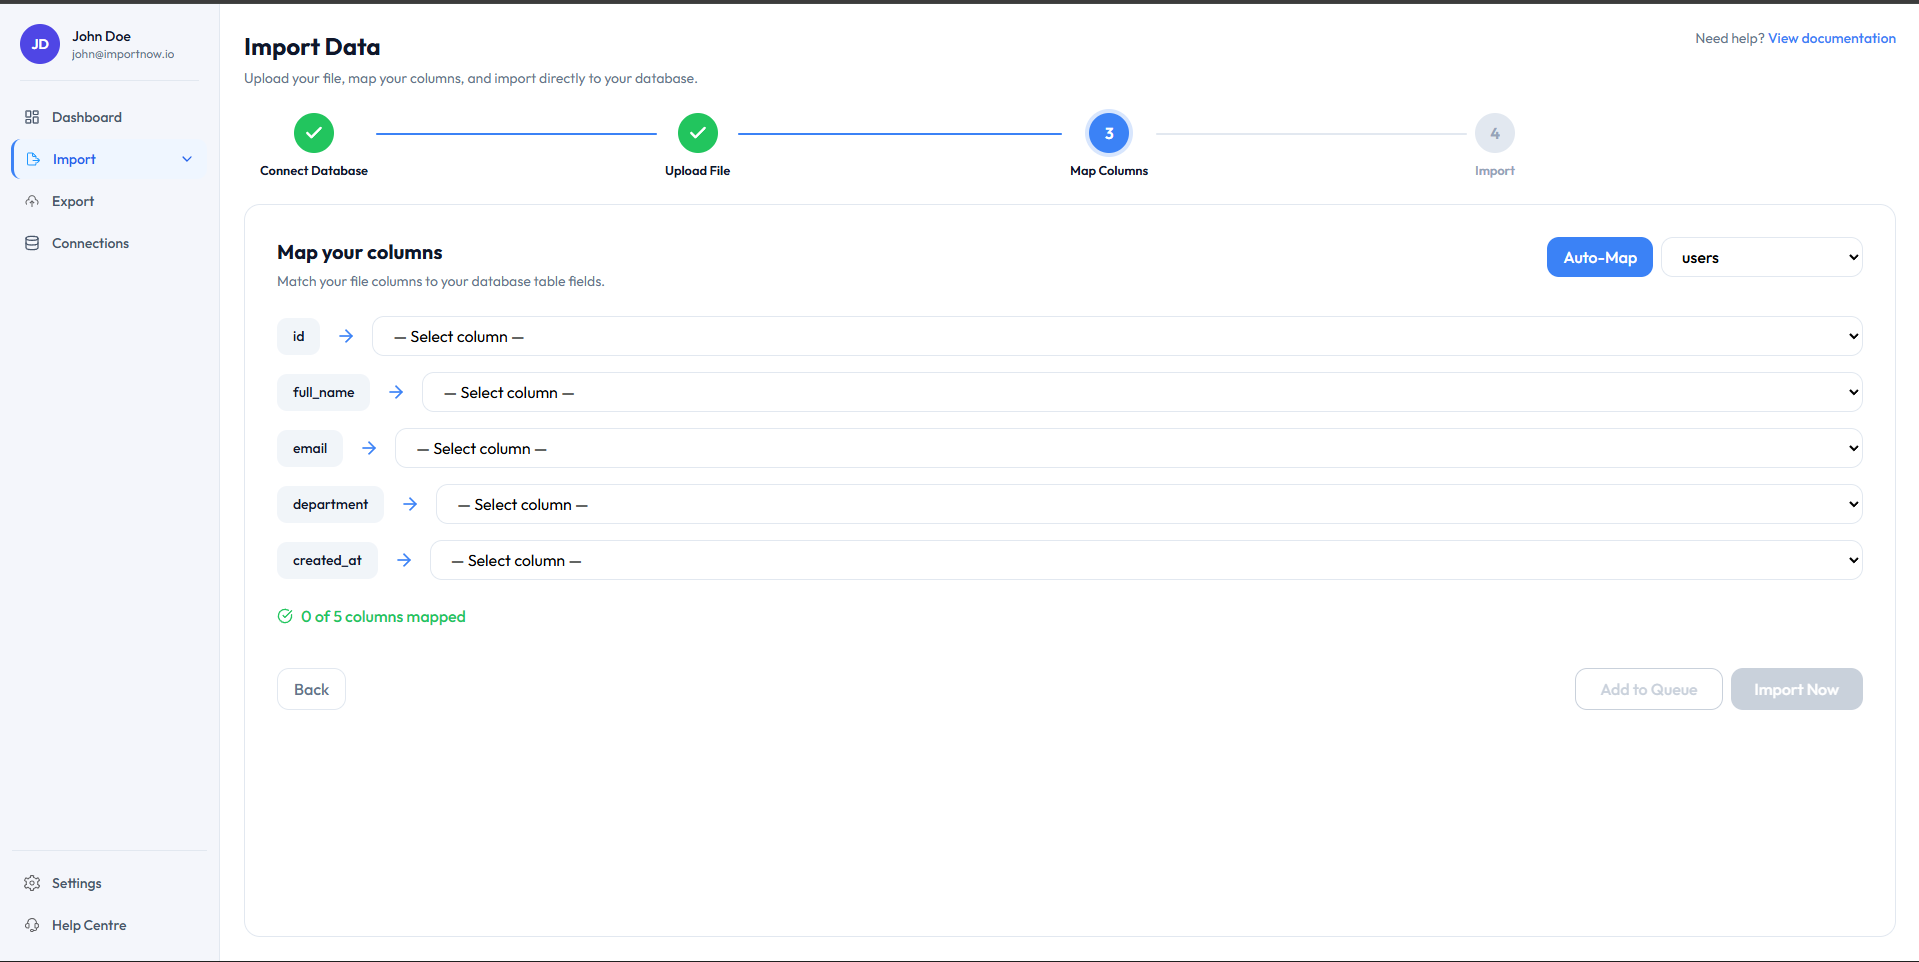Collapse the Import sidebar chevron
The image size is (1919, 962).
click(x=188, y=159)
